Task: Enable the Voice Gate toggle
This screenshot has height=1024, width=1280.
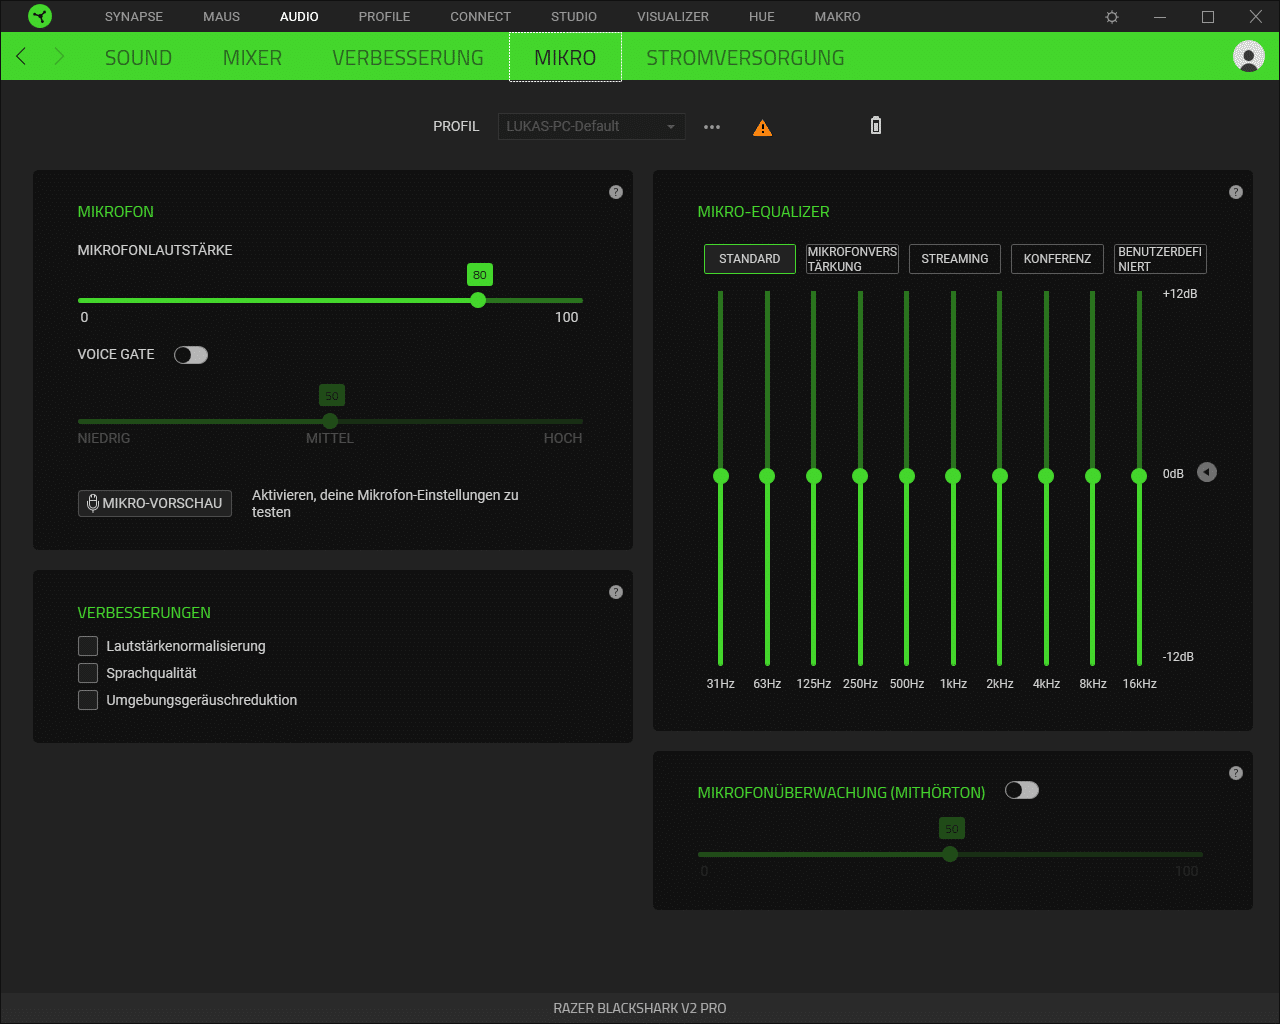Action: [x=191, y=355]
